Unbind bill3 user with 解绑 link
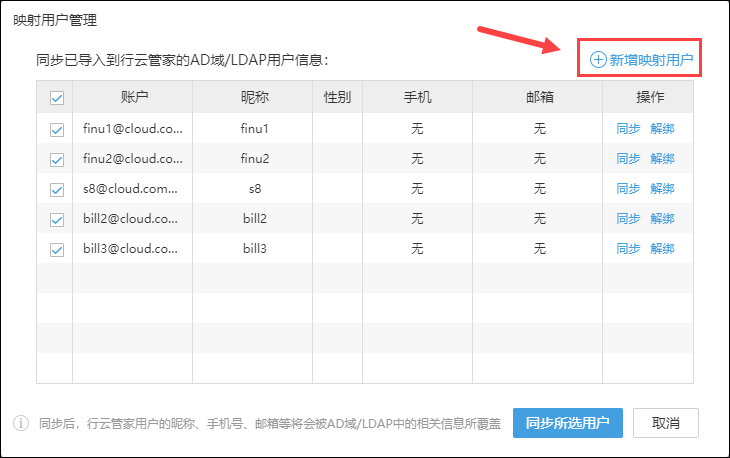This screenshot has height=458, width=730. pos(662,248)
